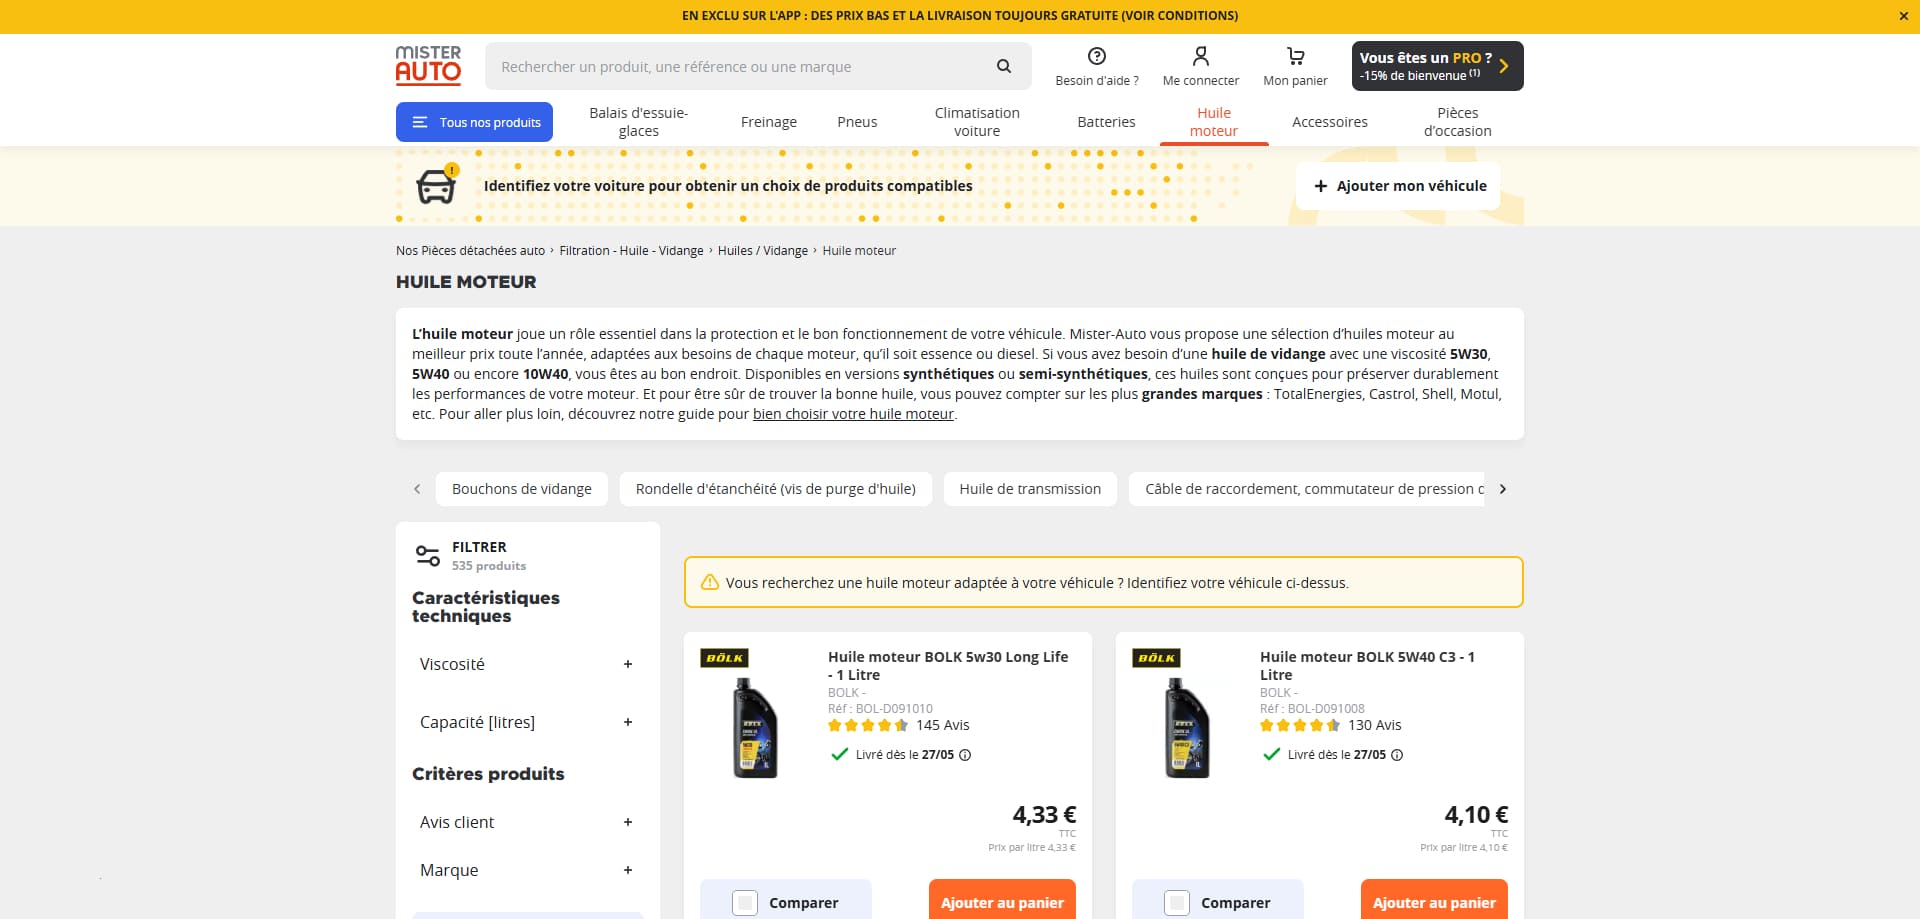This screenshot has width=1920, height=919.
Task: Click the 4,10 € price
Action: [x=1476, y=815]
